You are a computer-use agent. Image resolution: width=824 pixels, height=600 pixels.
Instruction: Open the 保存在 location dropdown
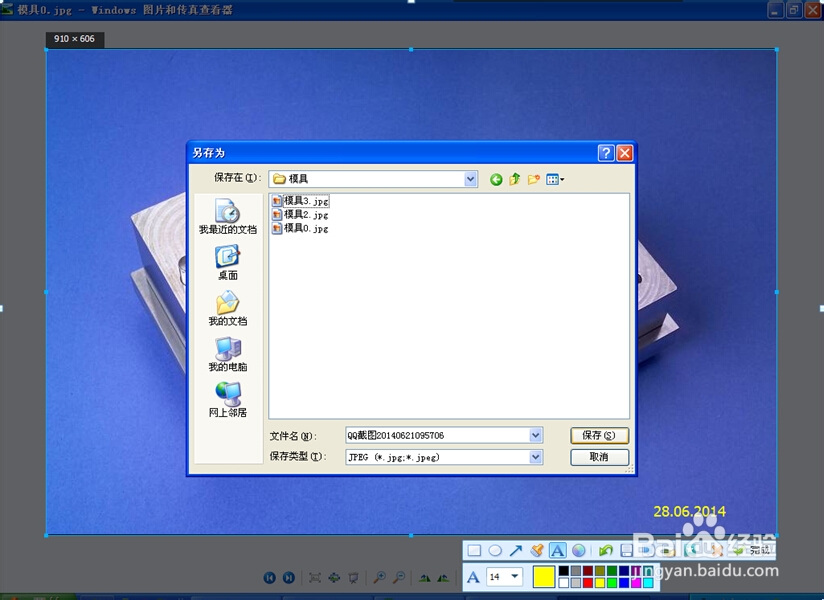[x=469, y=178]
